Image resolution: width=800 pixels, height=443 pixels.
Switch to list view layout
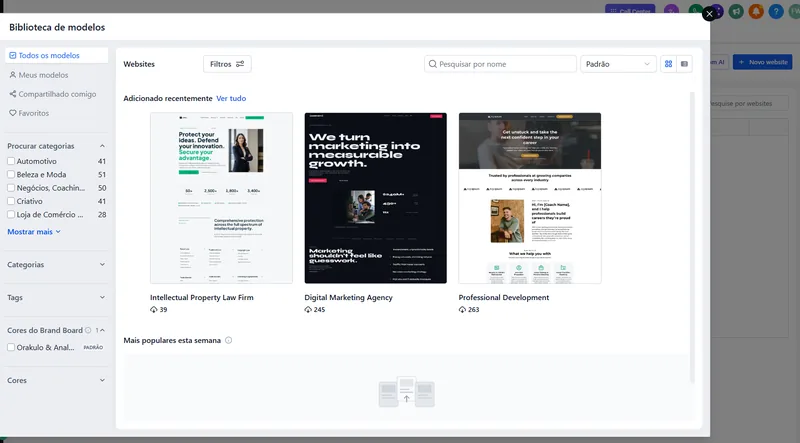[x=684, y=64]
